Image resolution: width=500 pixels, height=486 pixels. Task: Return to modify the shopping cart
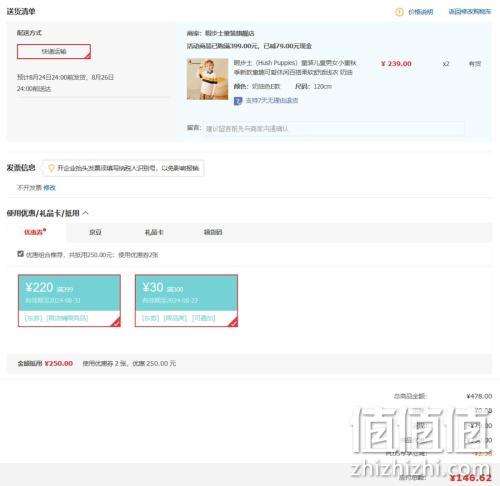470,12
